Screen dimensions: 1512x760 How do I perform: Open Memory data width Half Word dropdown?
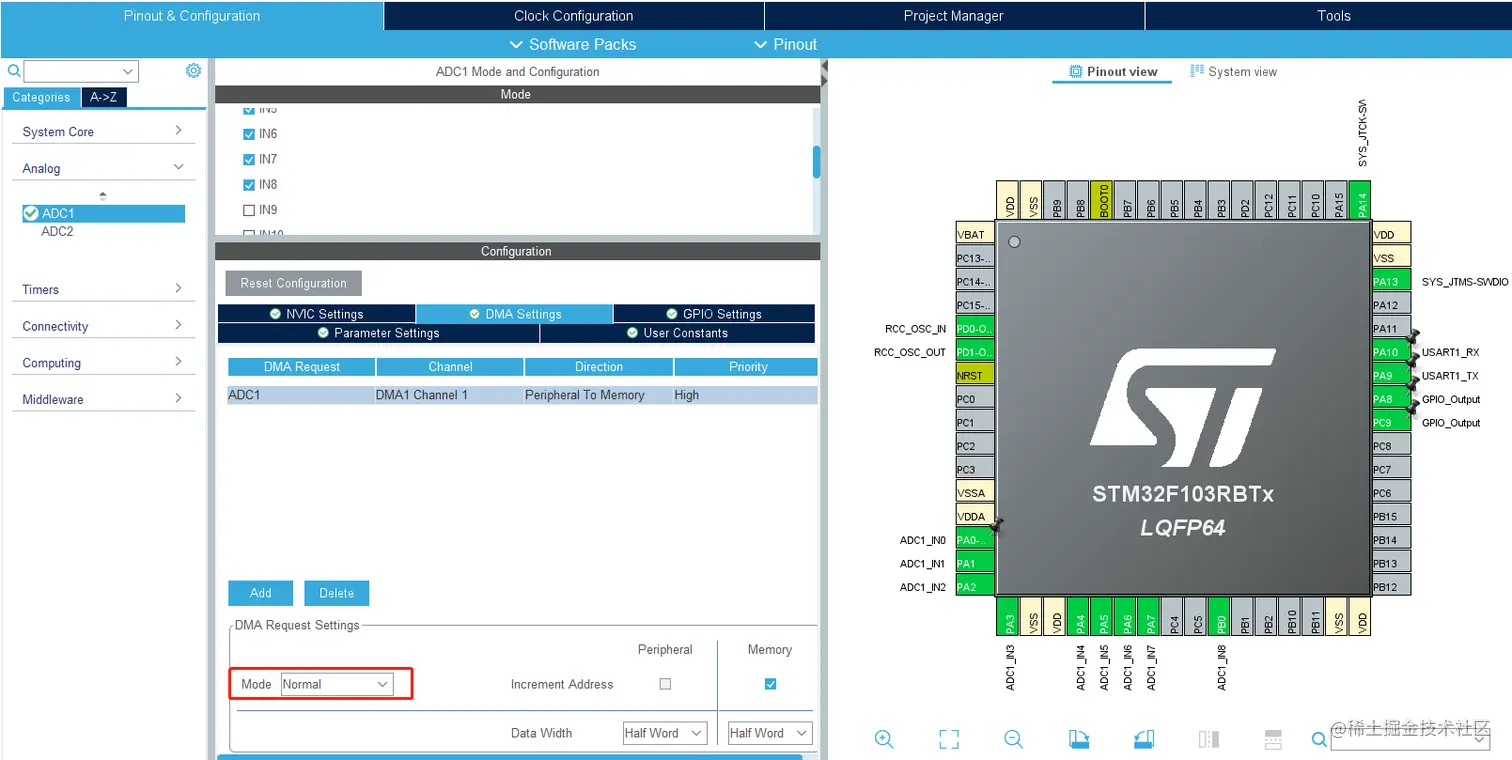tap(770, 733)
